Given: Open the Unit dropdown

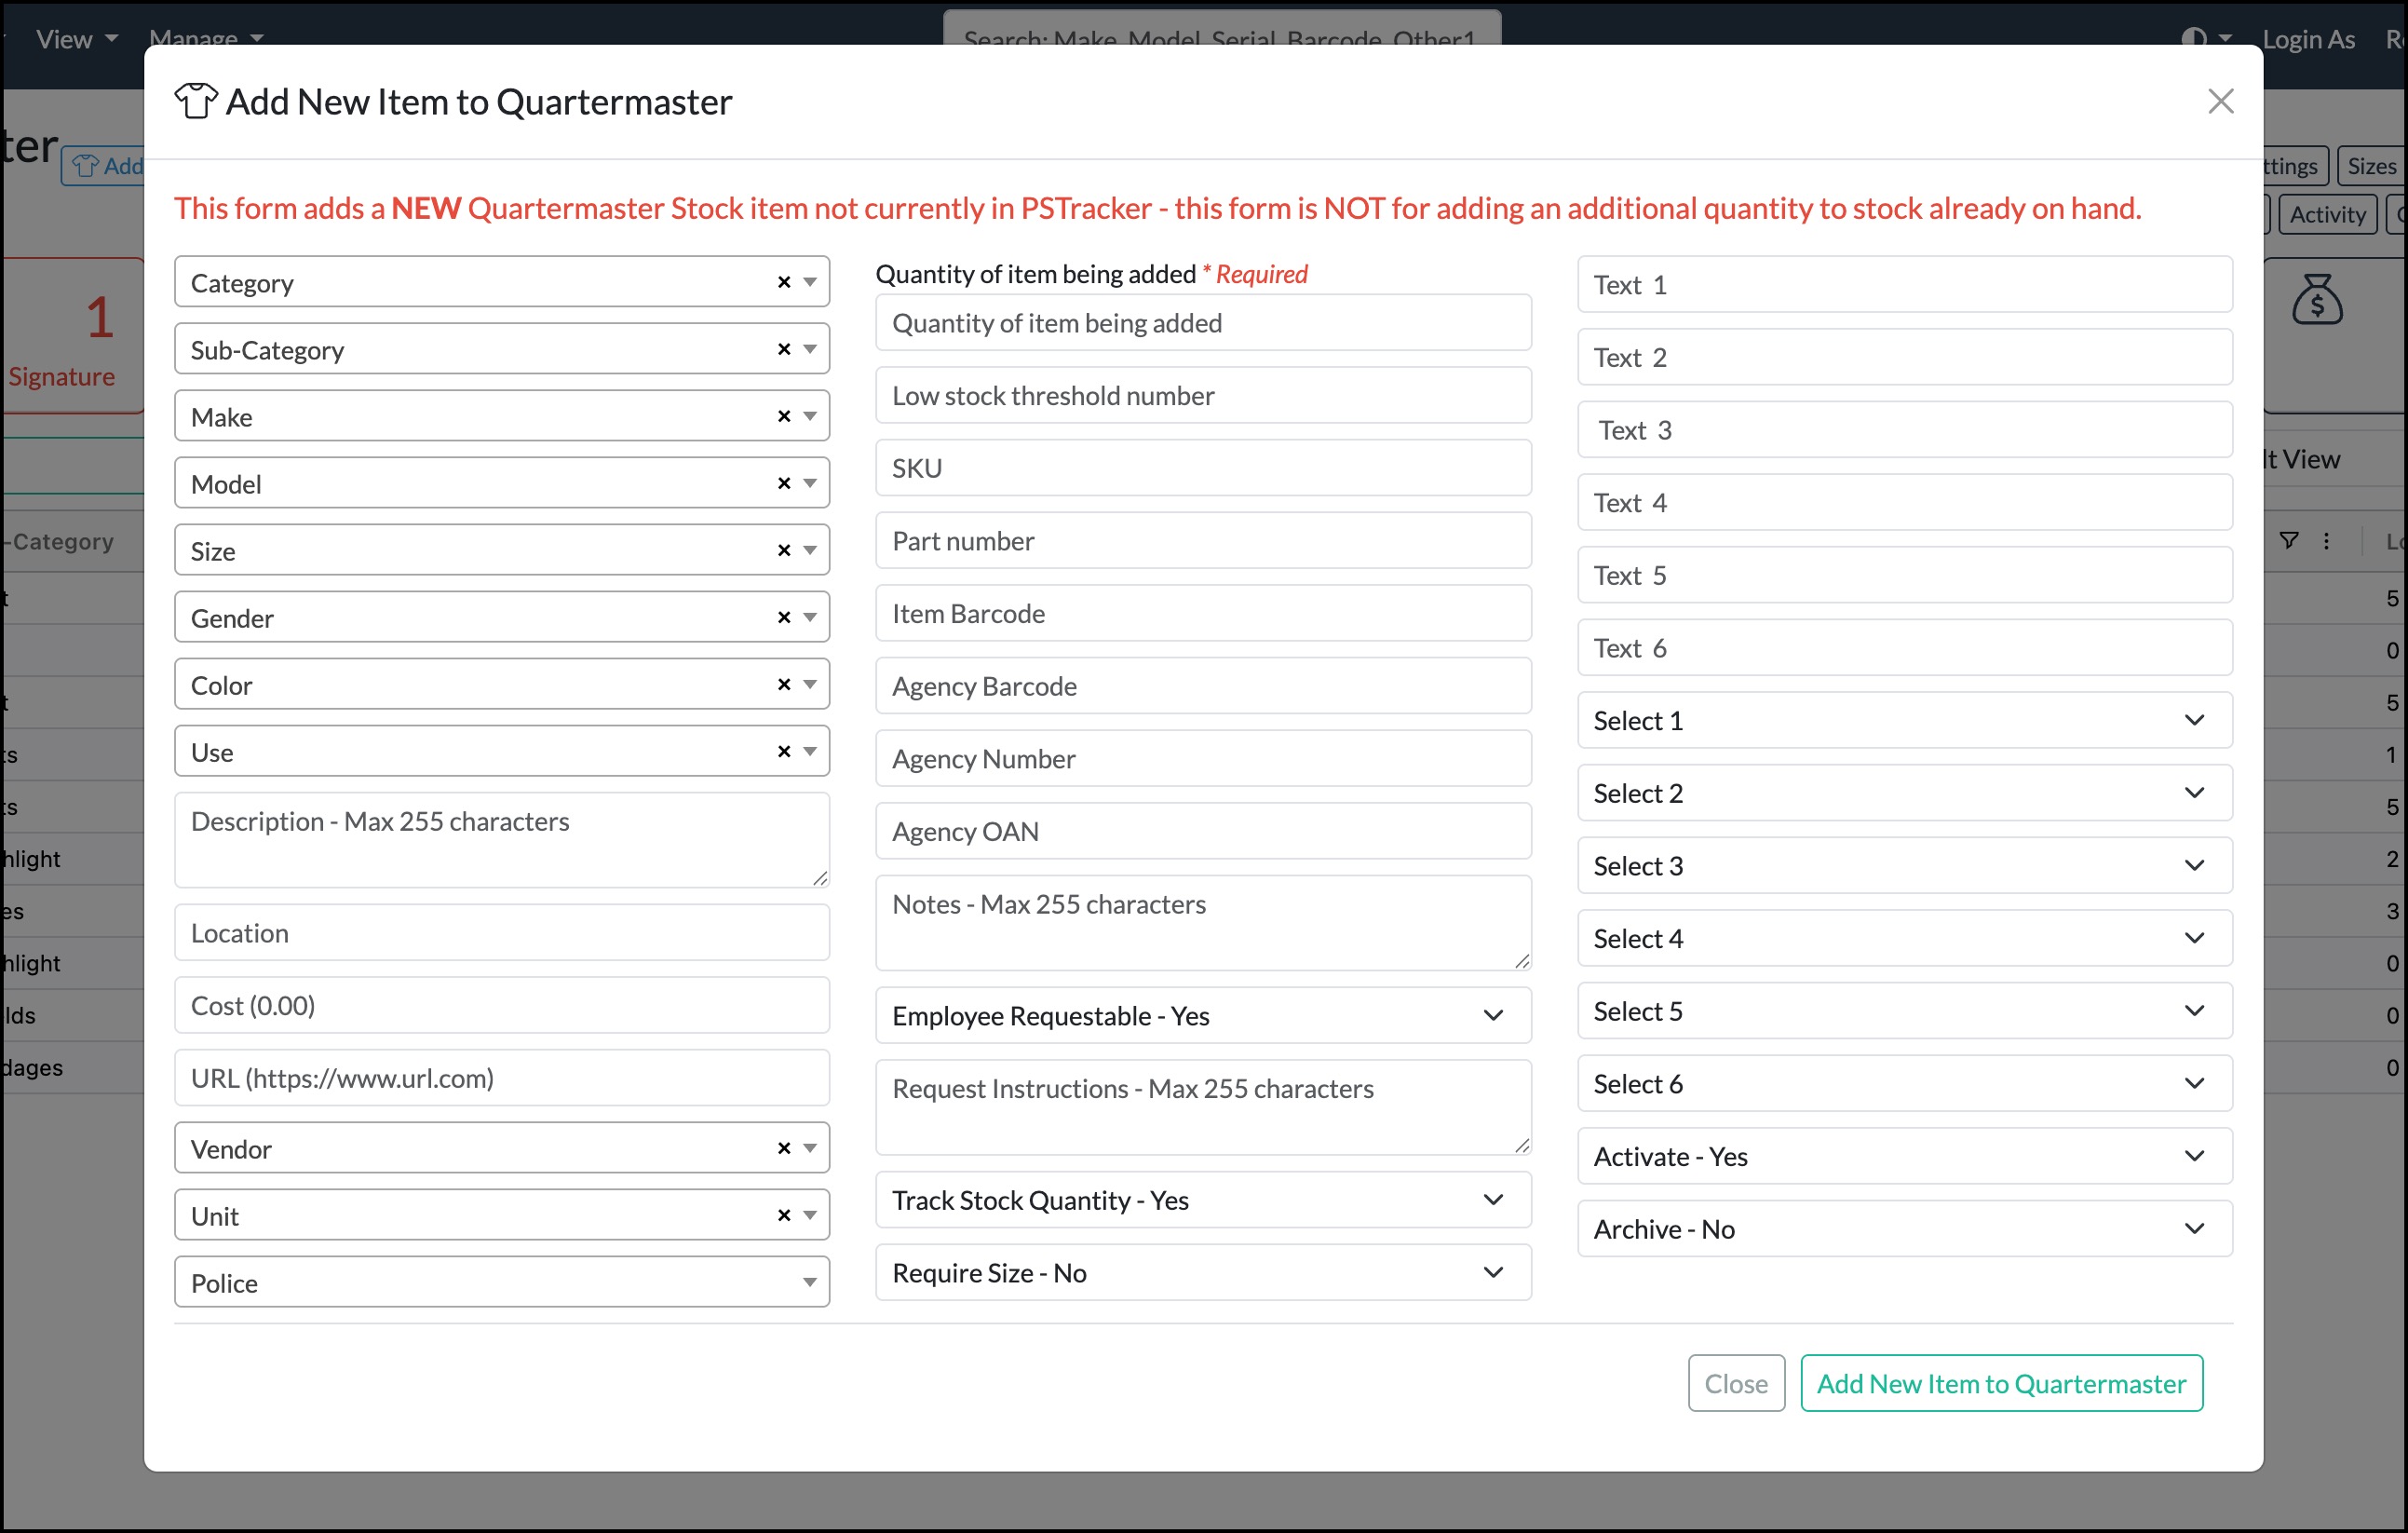Looking at the screenshot, I should [502, 1215].
